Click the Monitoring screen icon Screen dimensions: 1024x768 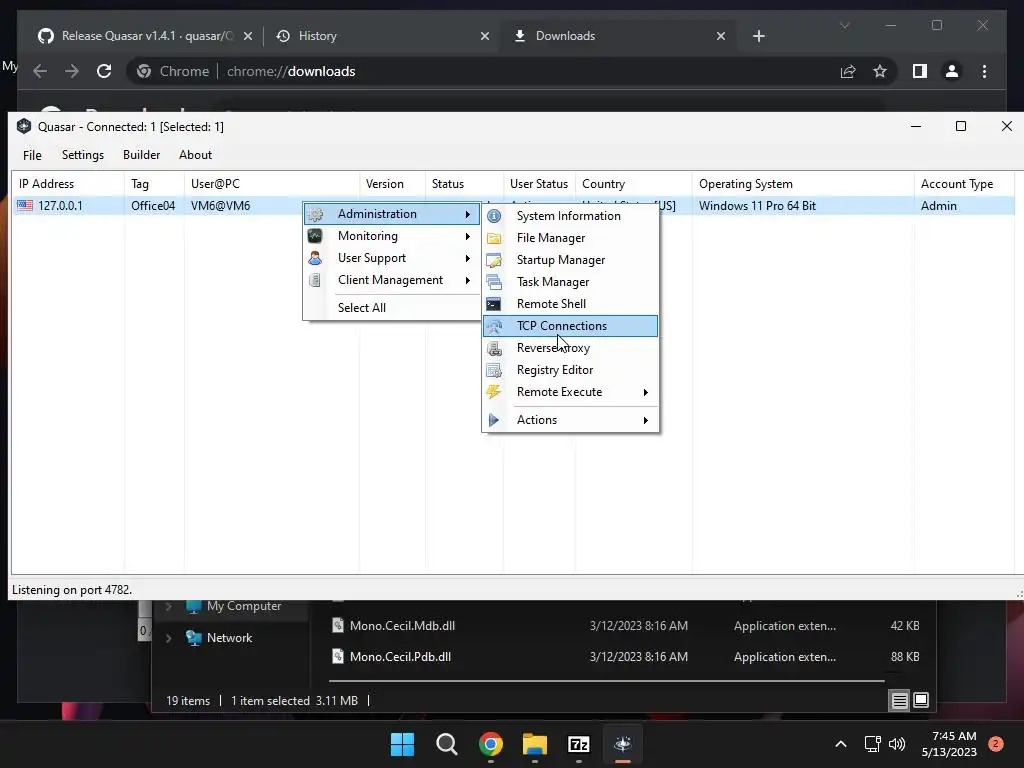[315, 236]
